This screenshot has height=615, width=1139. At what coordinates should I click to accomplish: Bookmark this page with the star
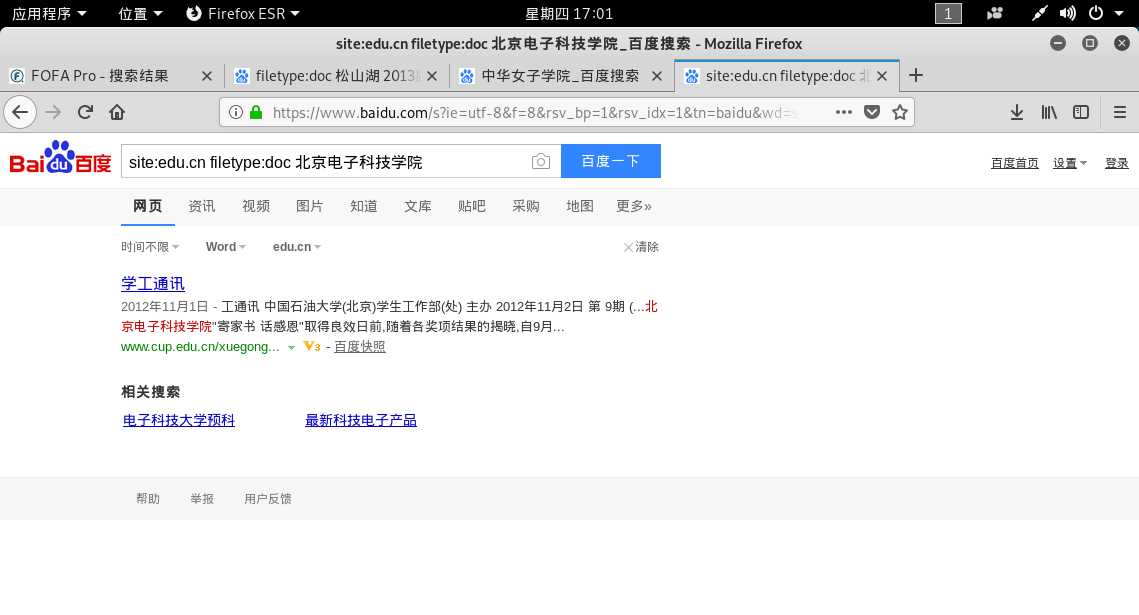[900, 113]
